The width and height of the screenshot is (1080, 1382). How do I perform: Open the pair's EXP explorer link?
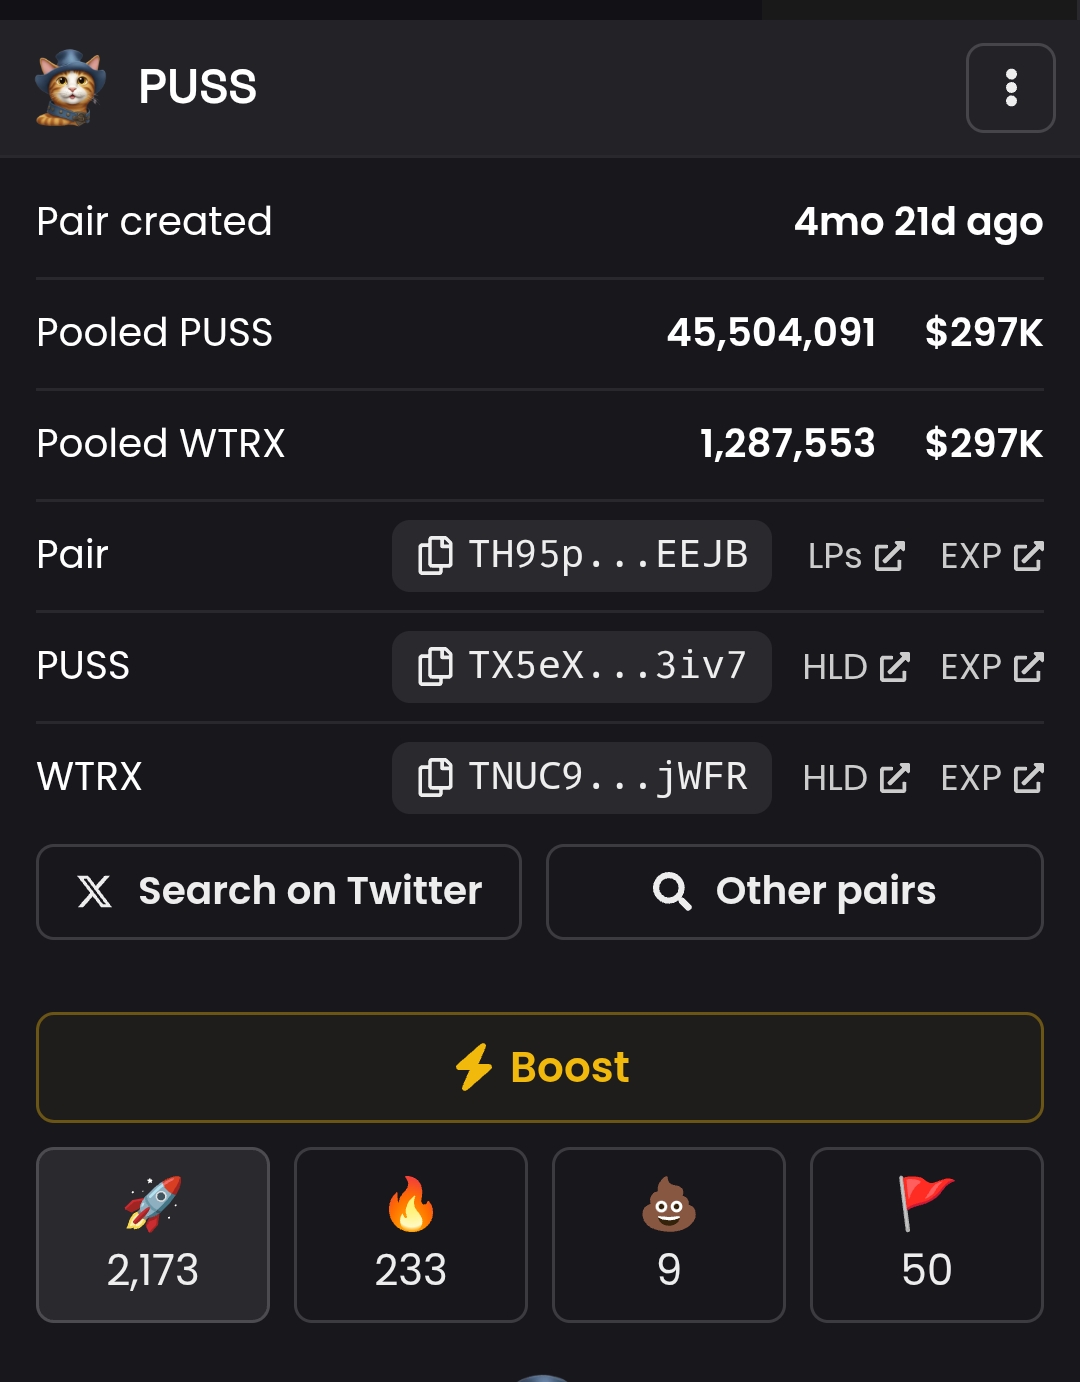[x=991, y=556]
